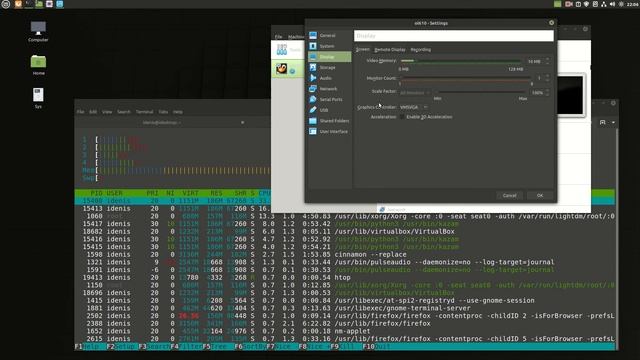Select Display category in settings sidebar
This screenshot has width=640, height=360.
click(x=329, y=57)
